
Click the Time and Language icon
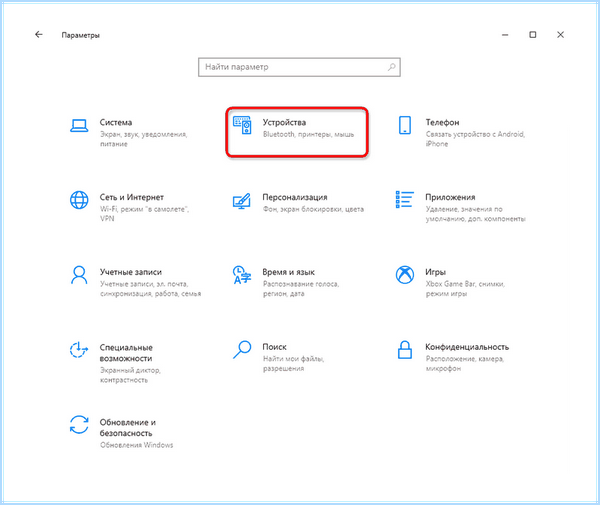[x=242, y=275]
